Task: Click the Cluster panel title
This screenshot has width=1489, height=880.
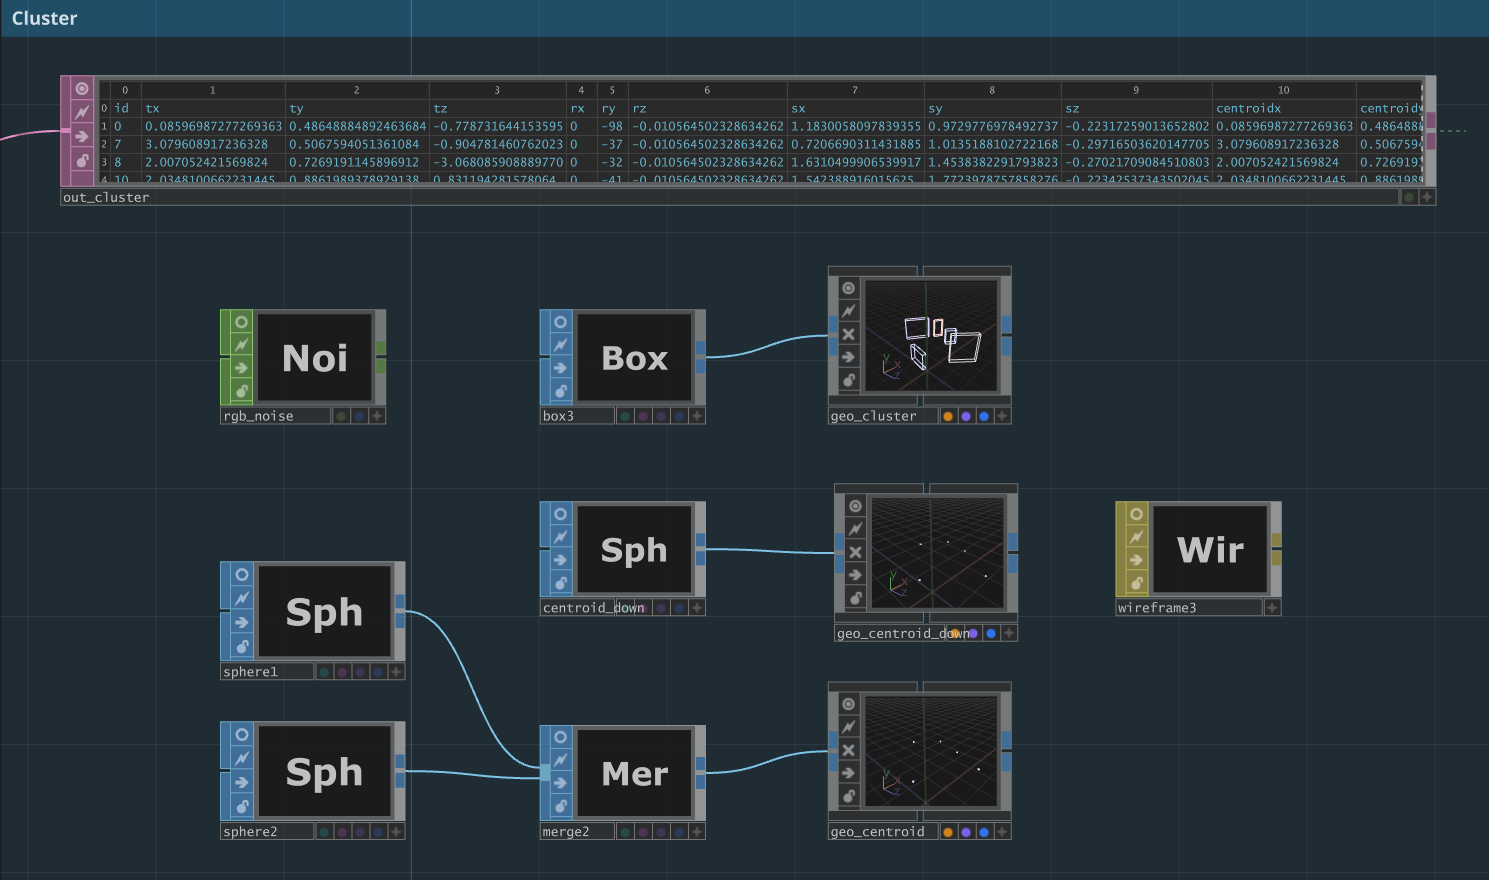Action: pos(45,18)
